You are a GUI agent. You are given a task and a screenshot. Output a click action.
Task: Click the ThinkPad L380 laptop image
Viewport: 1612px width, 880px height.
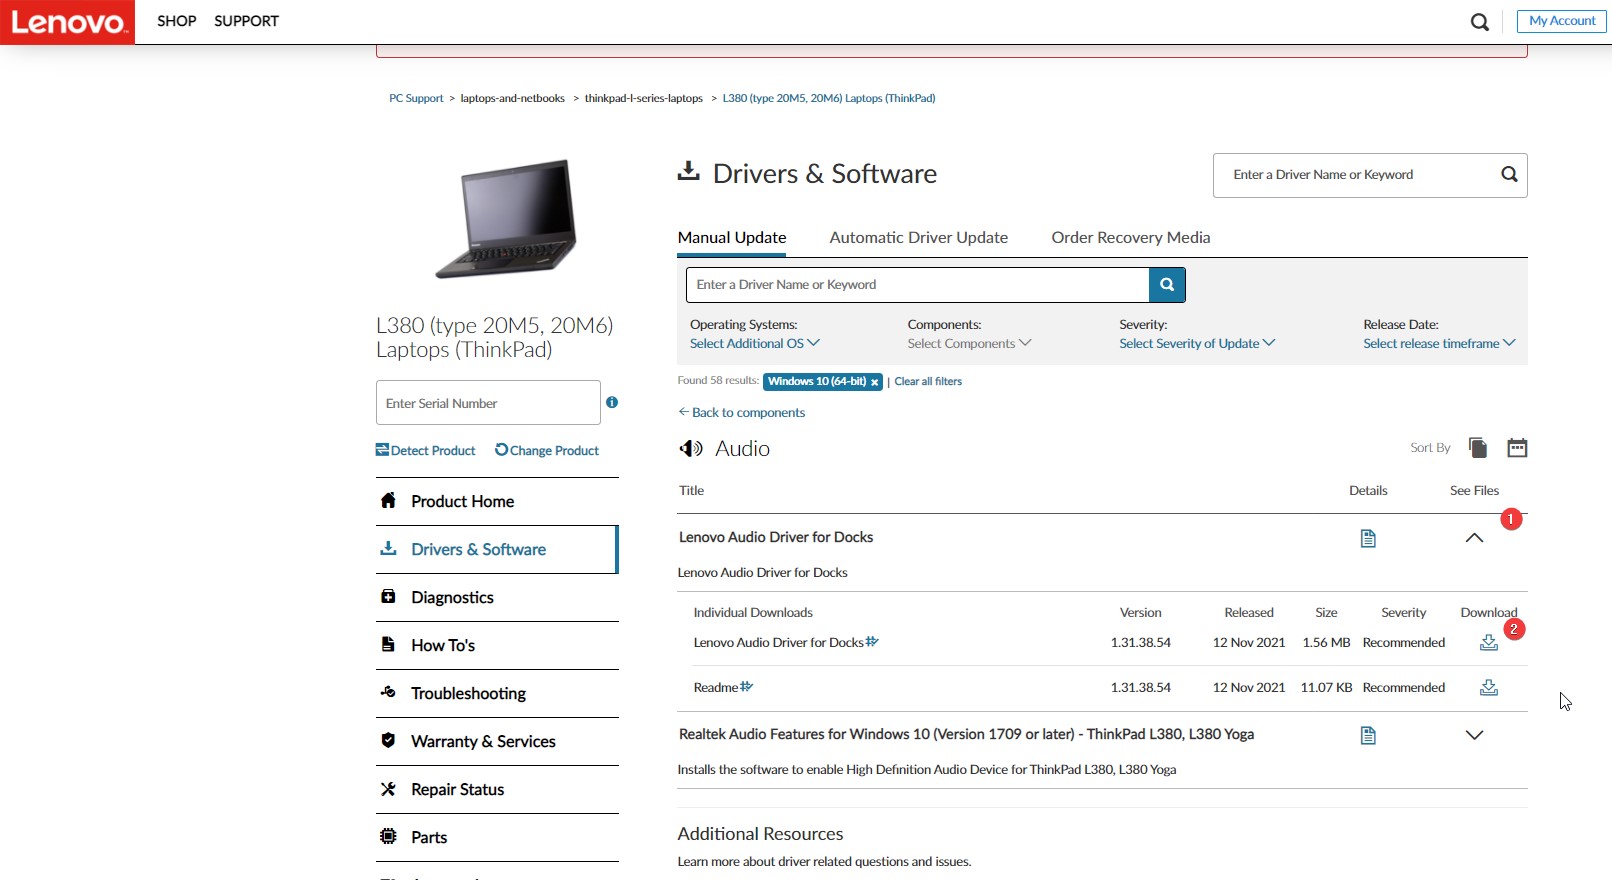click(507, 219)
